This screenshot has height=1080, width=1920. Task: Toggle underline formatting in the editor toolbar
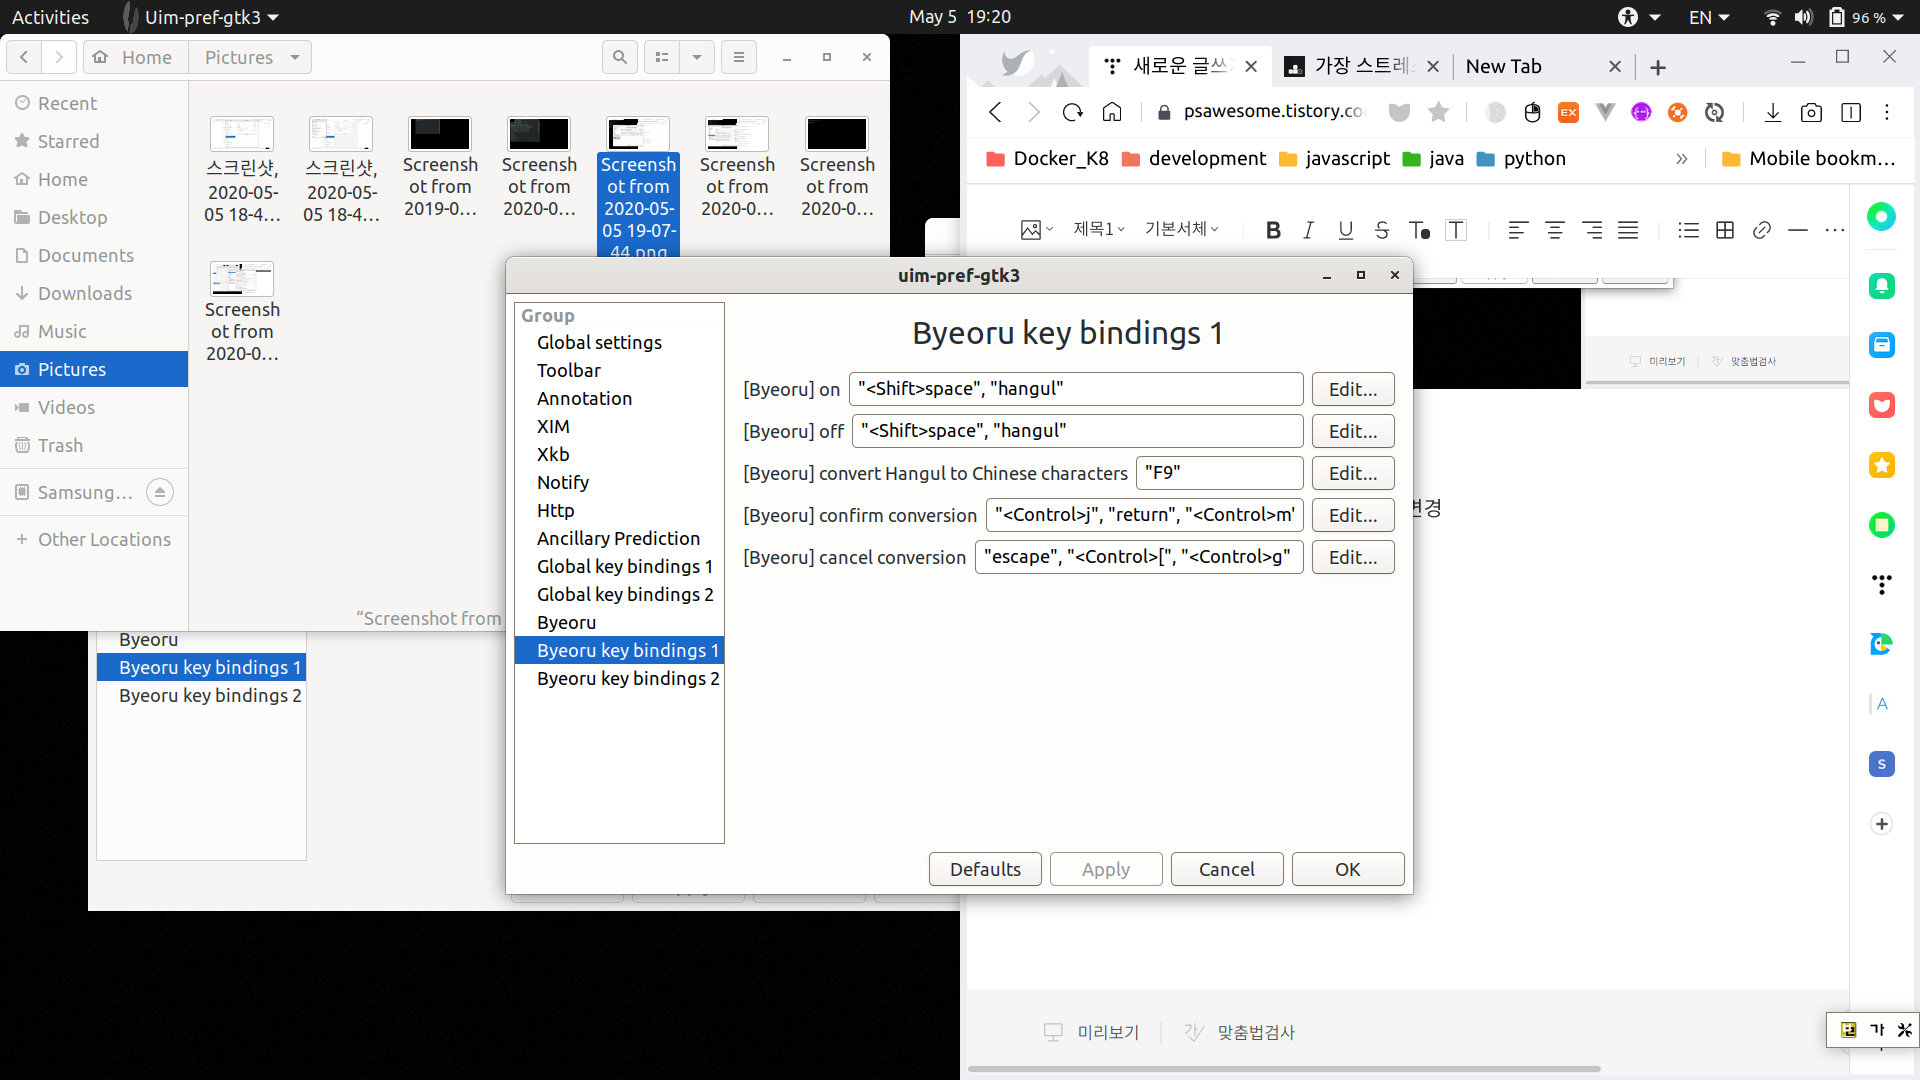[x=1345, y=230]
